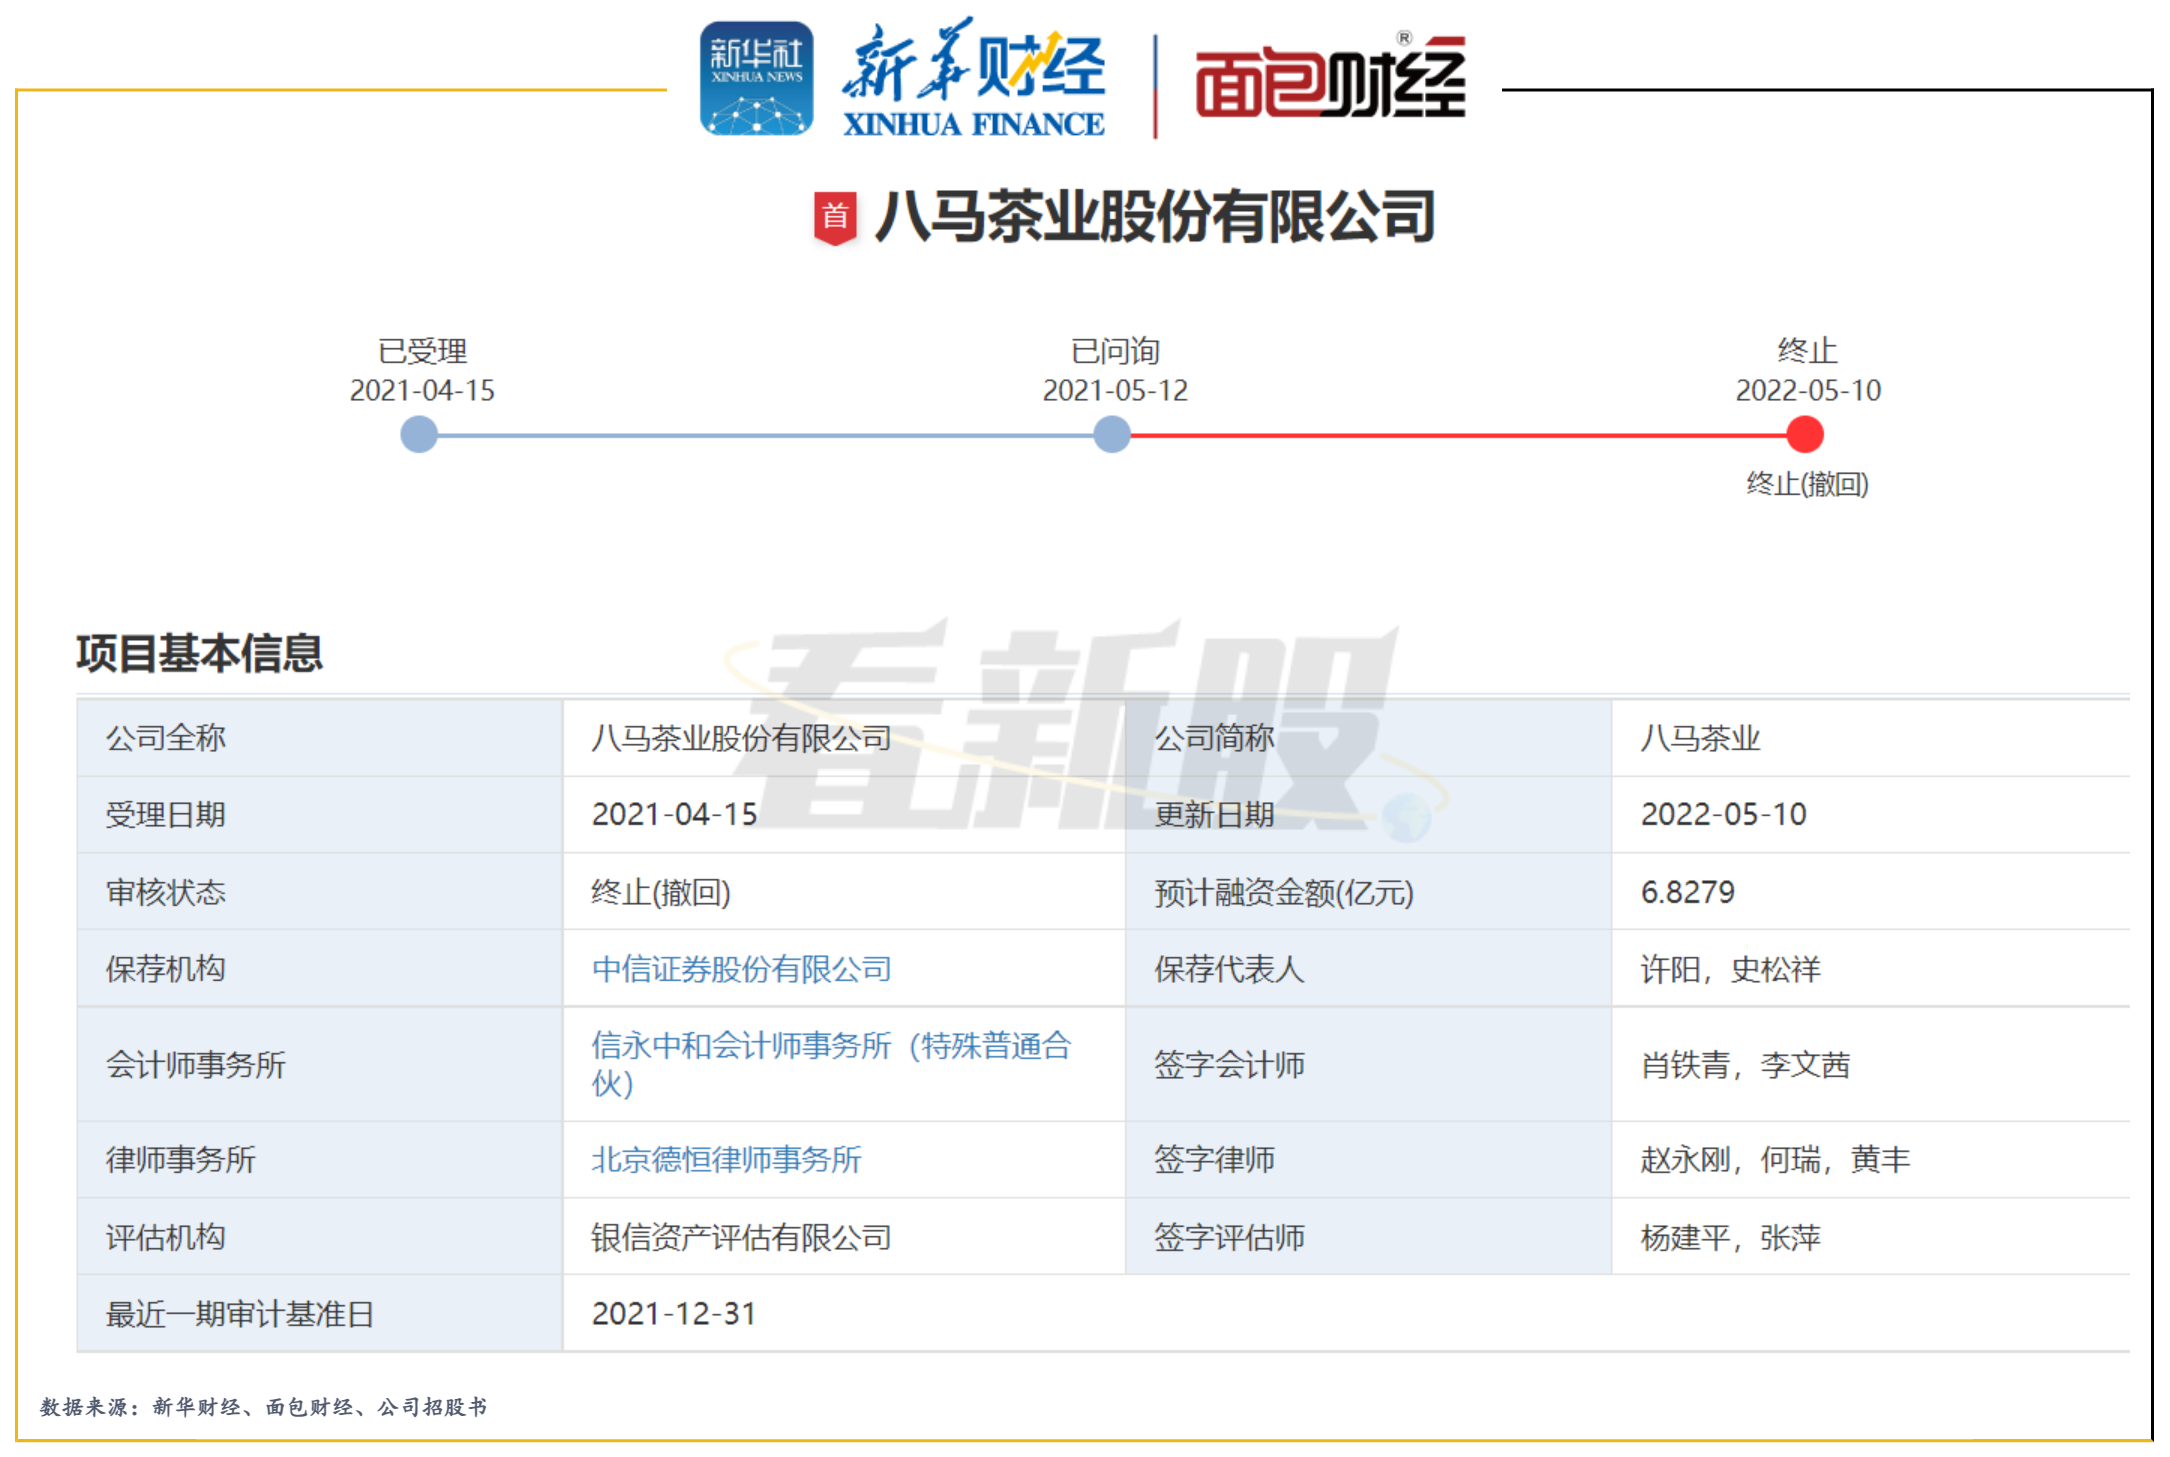Click the red 首 badge icon
The image size is (2170, 1457).
(x=835, y=217)
